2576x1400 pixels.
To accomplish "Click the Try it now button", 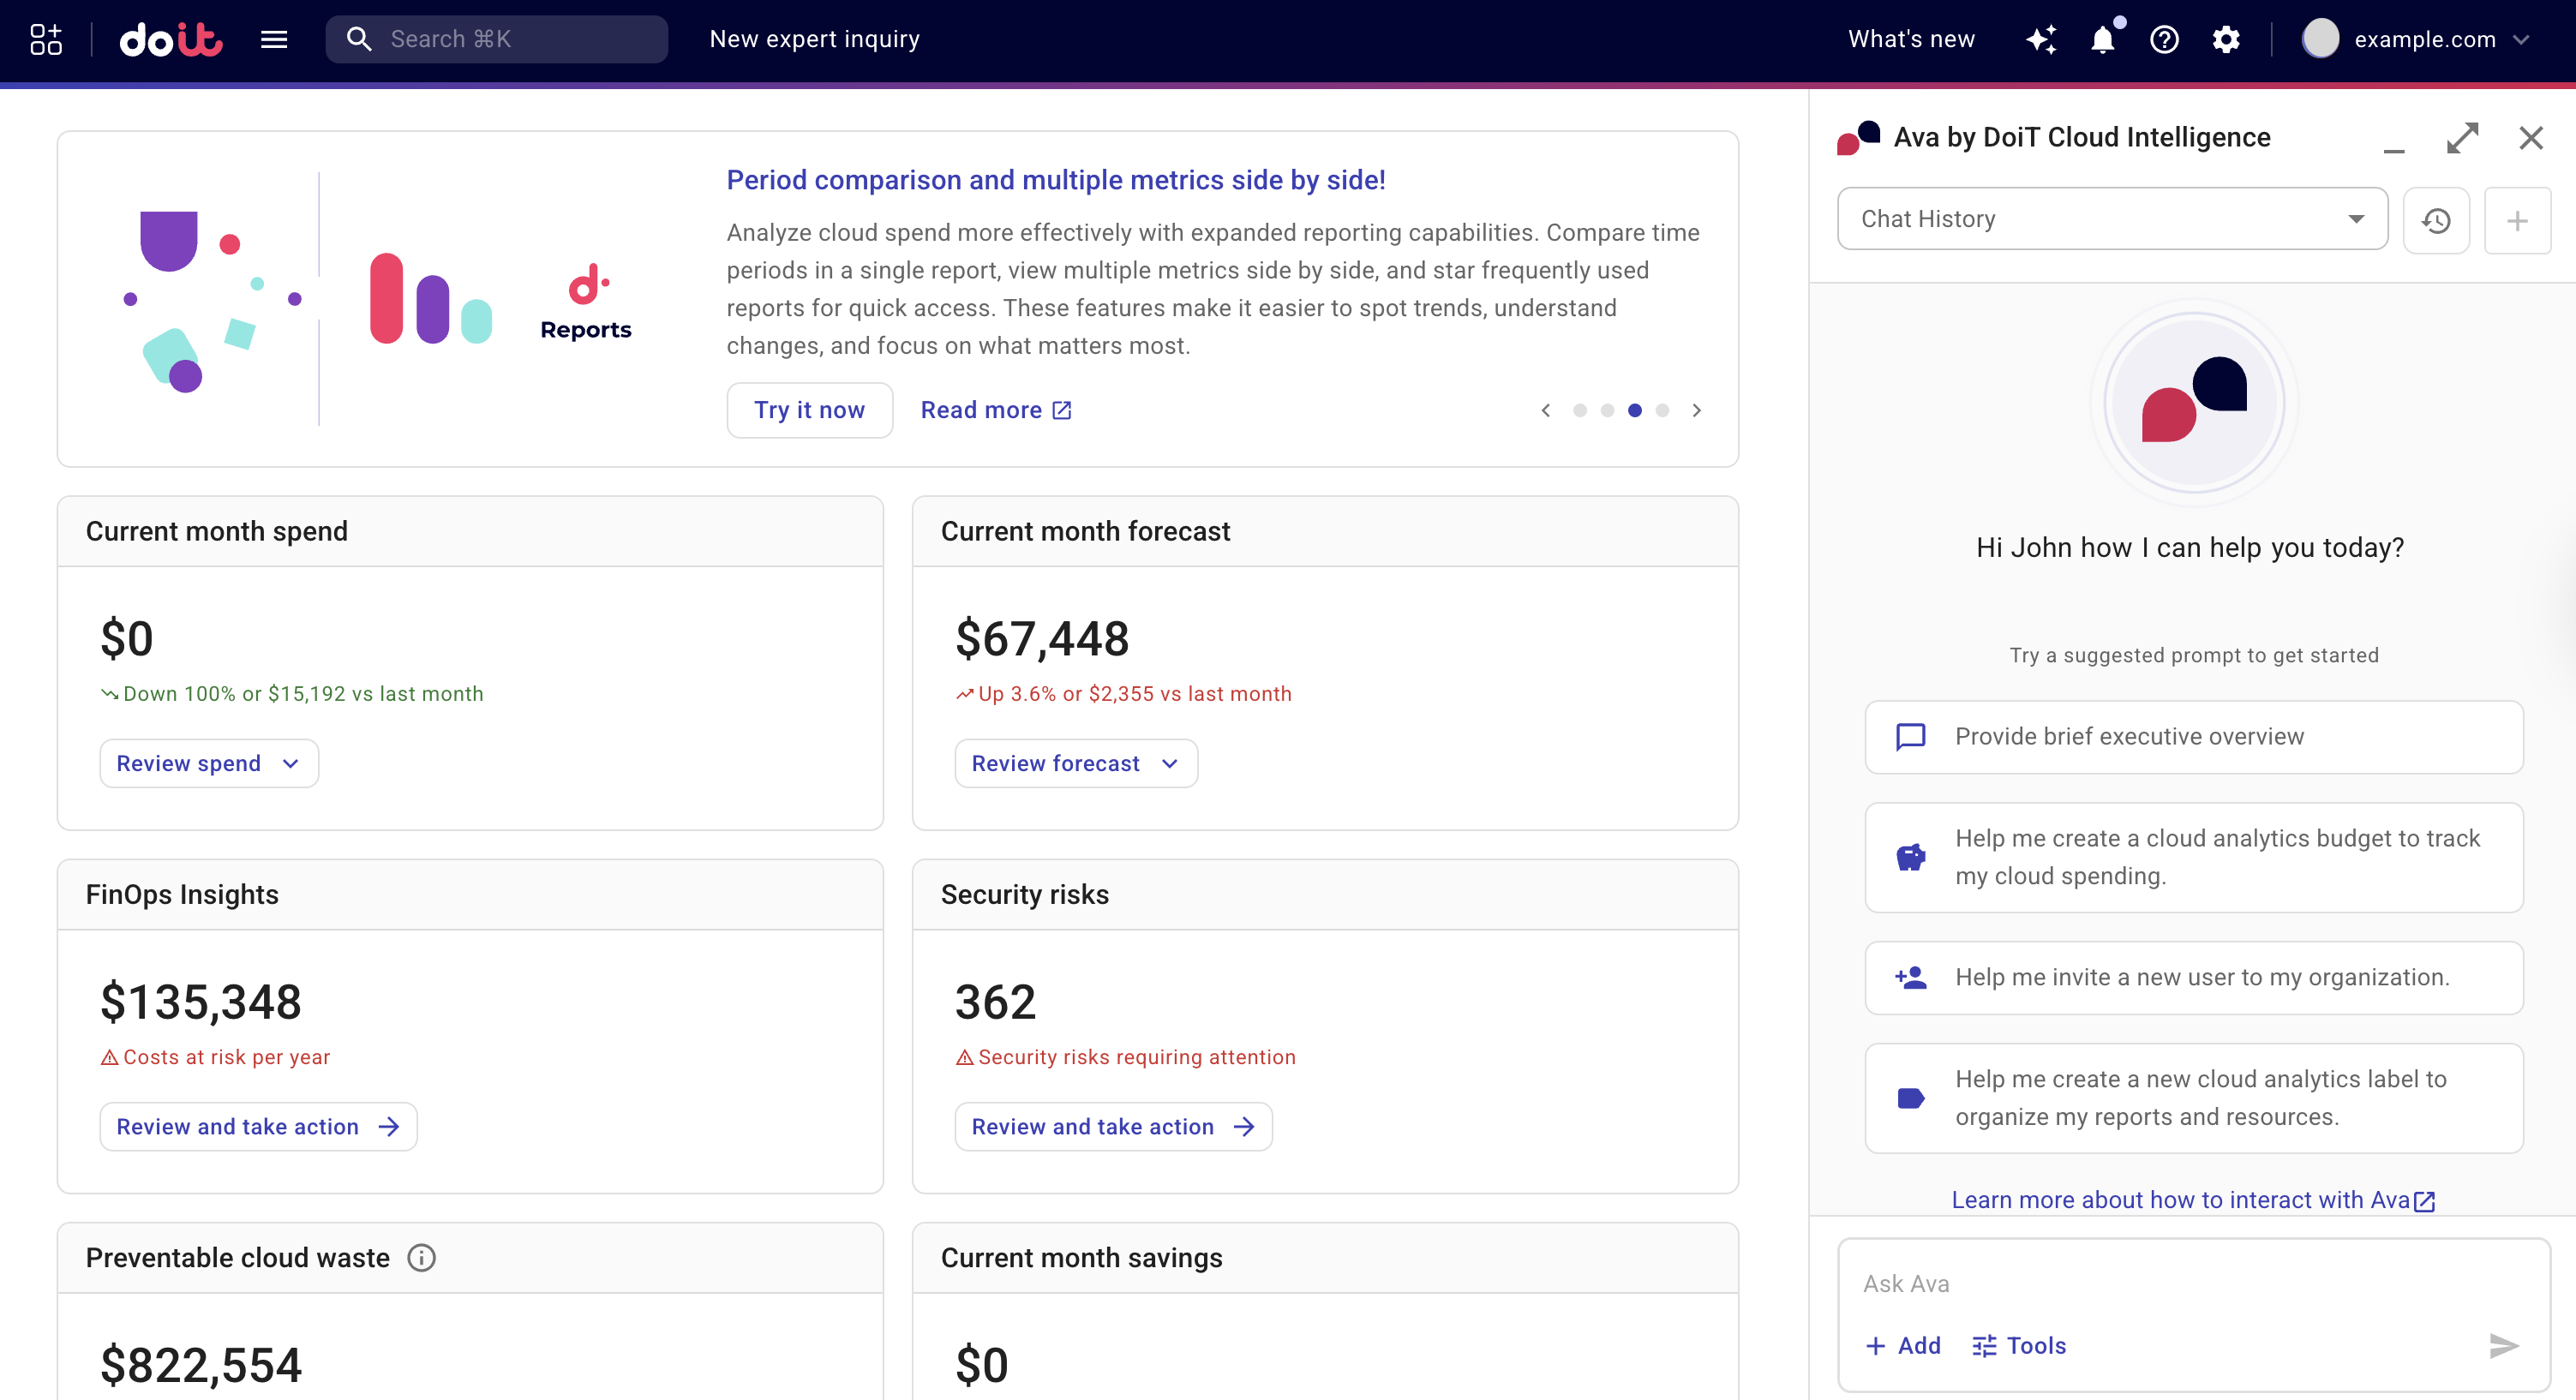I will click(x=809, y=410).
